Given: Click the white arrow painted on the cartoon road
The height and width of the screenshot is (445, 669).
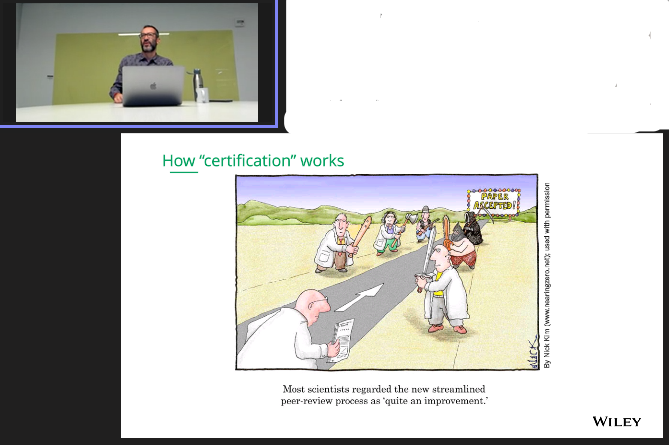Looking at the screenshot, I should (x=360, y=297).
